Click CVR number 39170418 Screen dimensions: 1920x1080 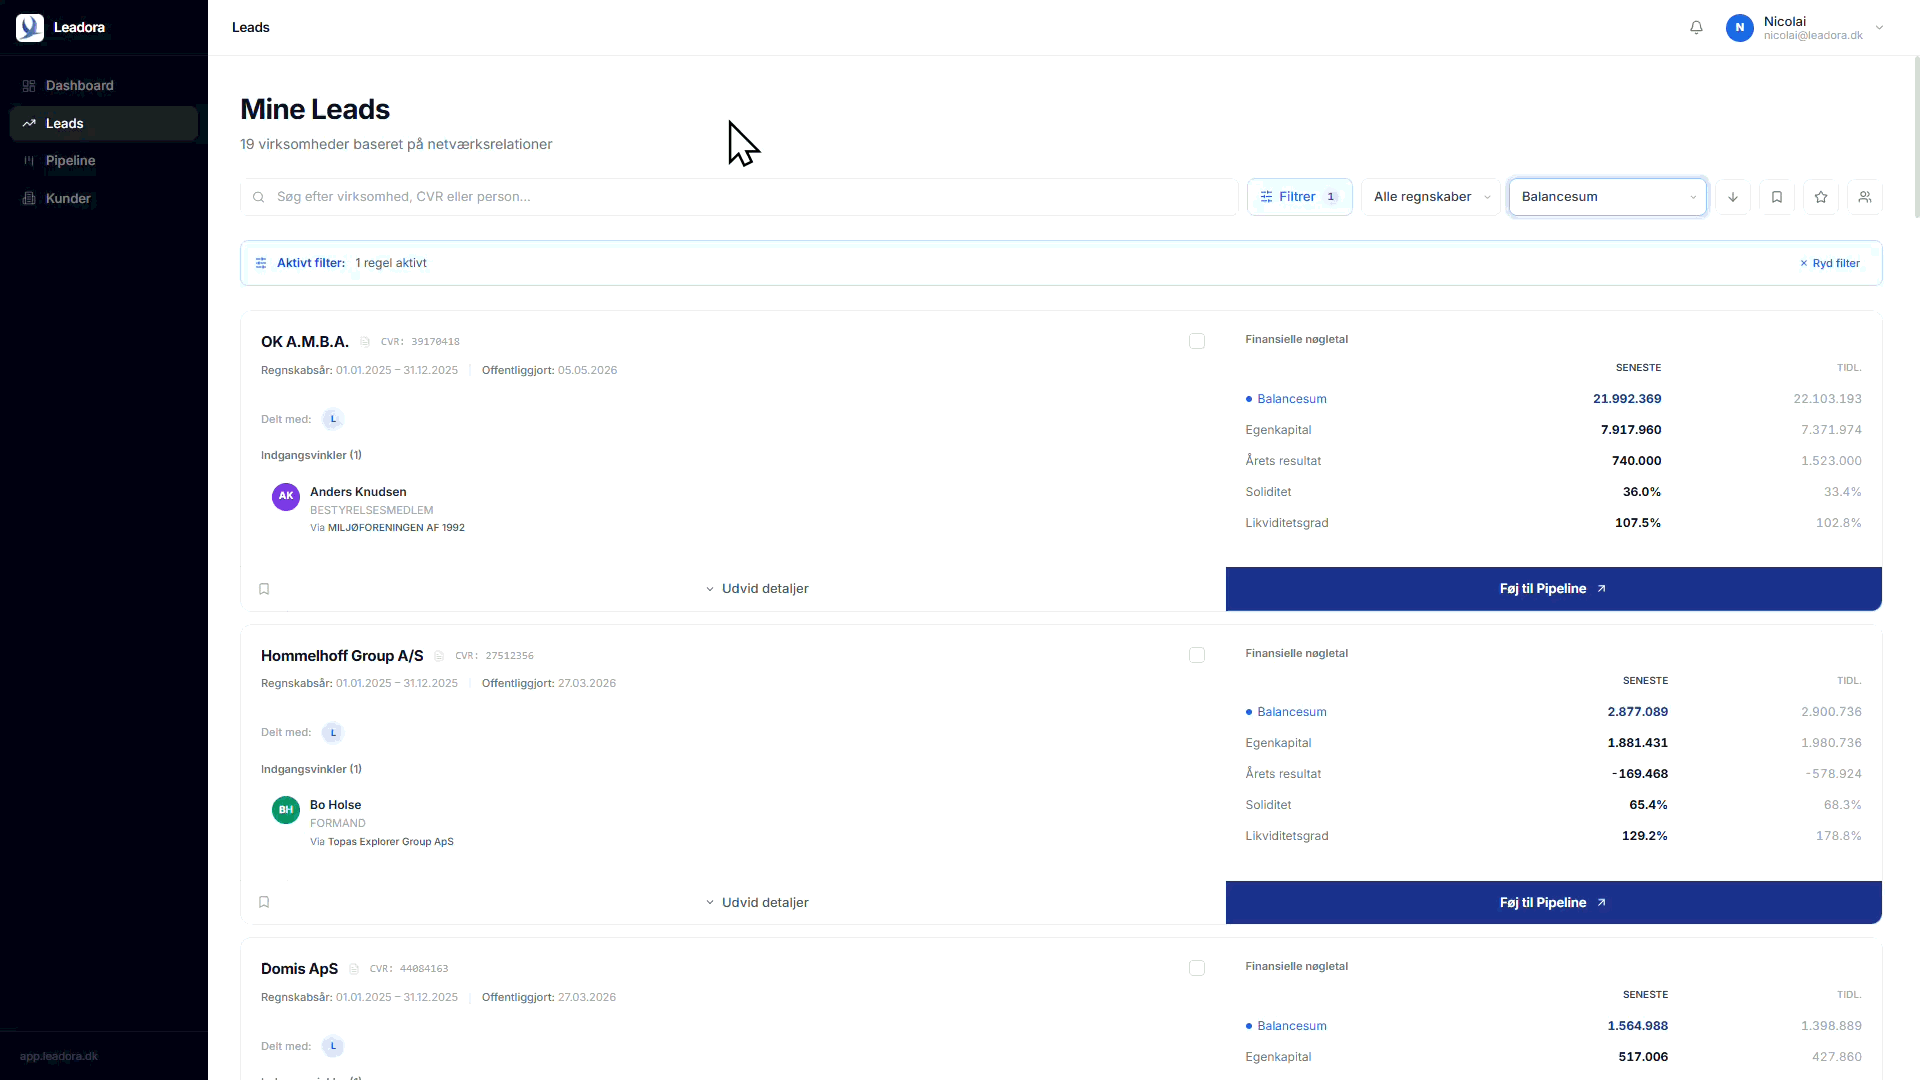(435, 342)
